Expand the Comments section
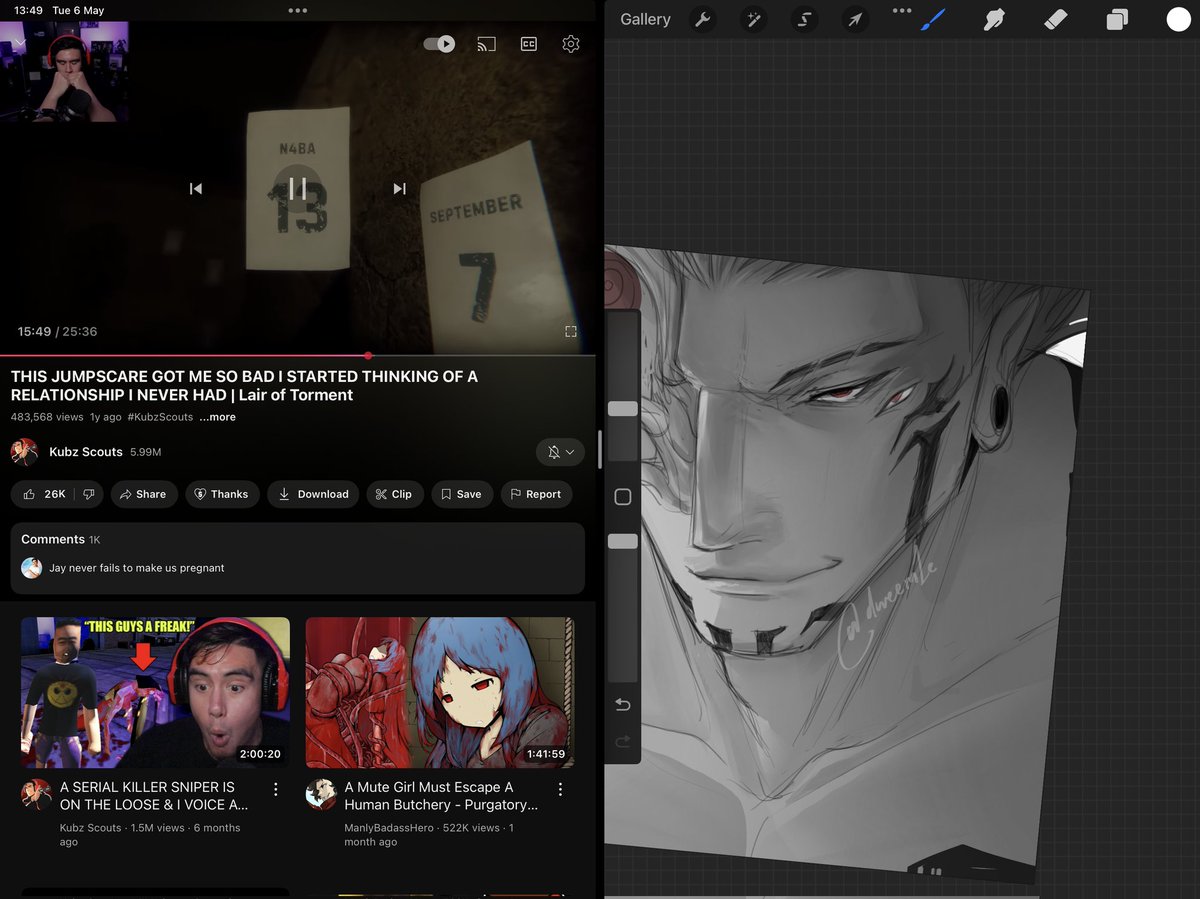This screenshot has width=1200, height=899. [298, 558]
